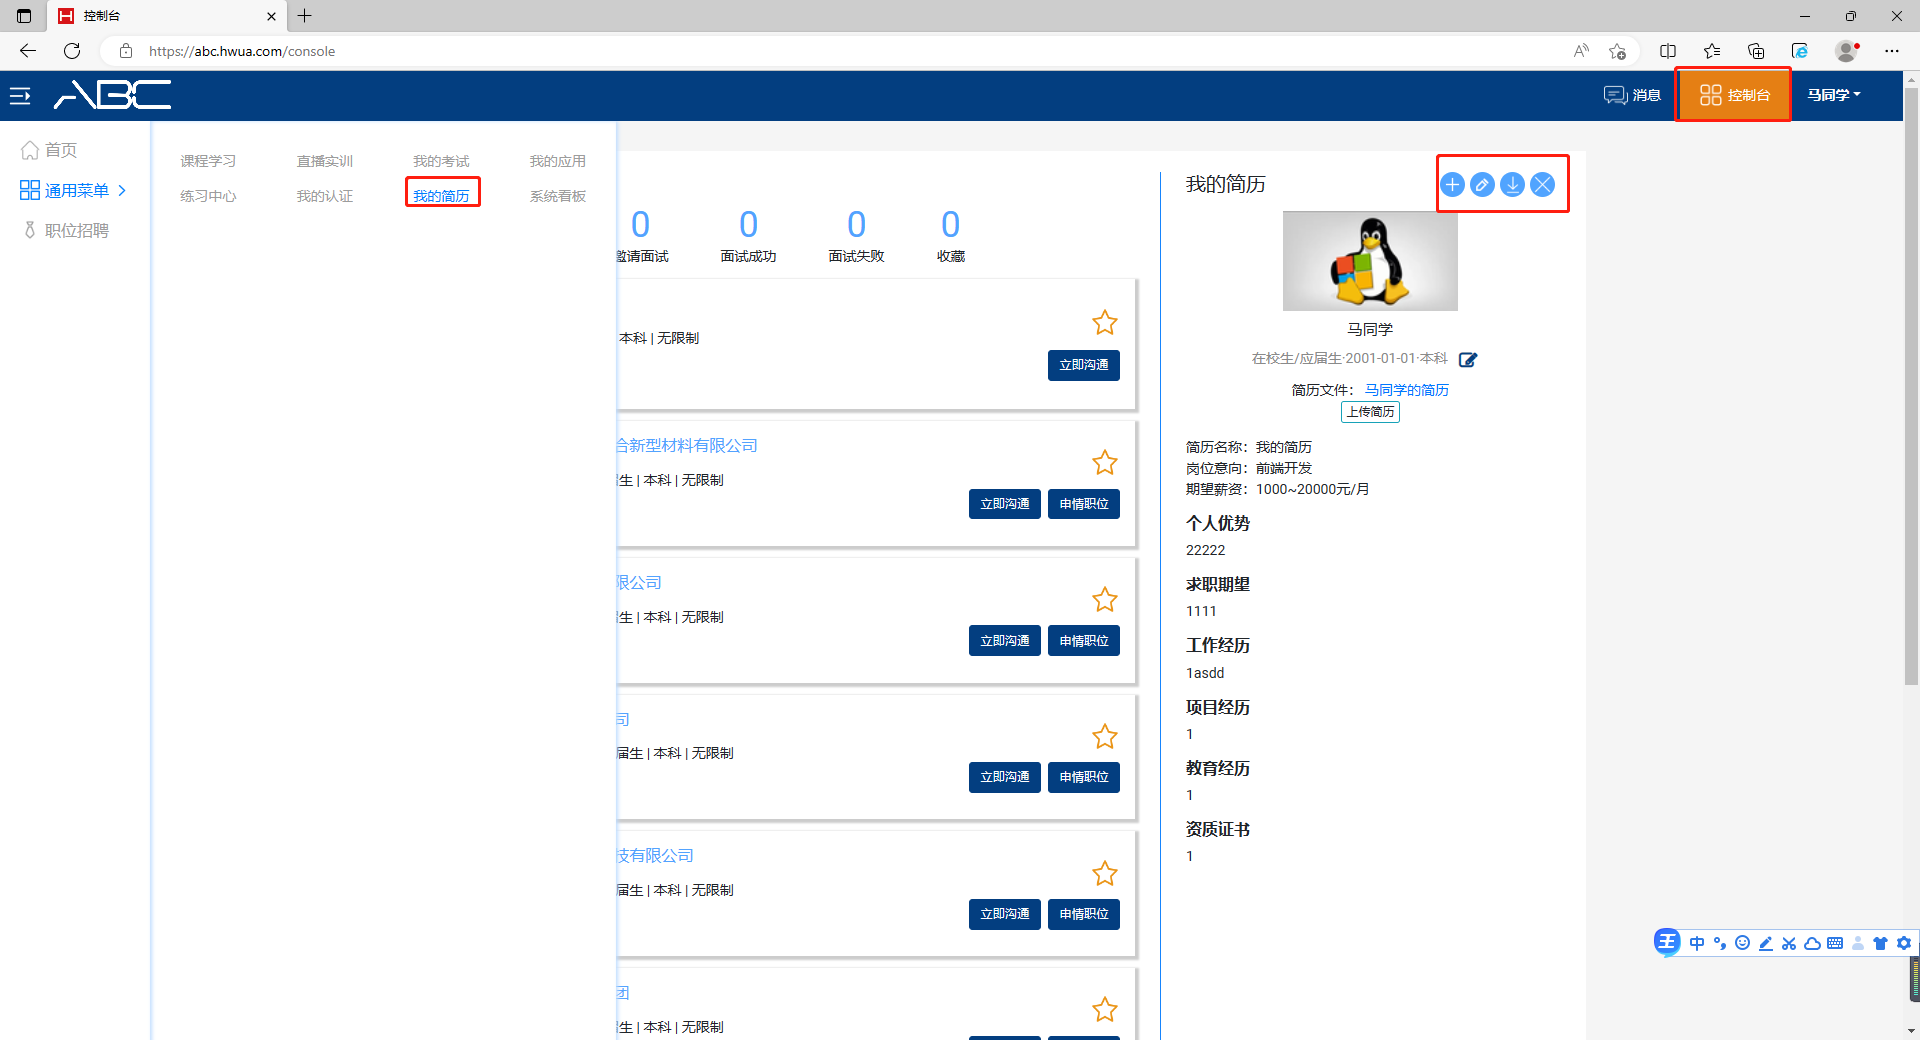This screenshot has width=1920, height=1040.
Task: Click the site info lock icon
Action: pos(126,51)
